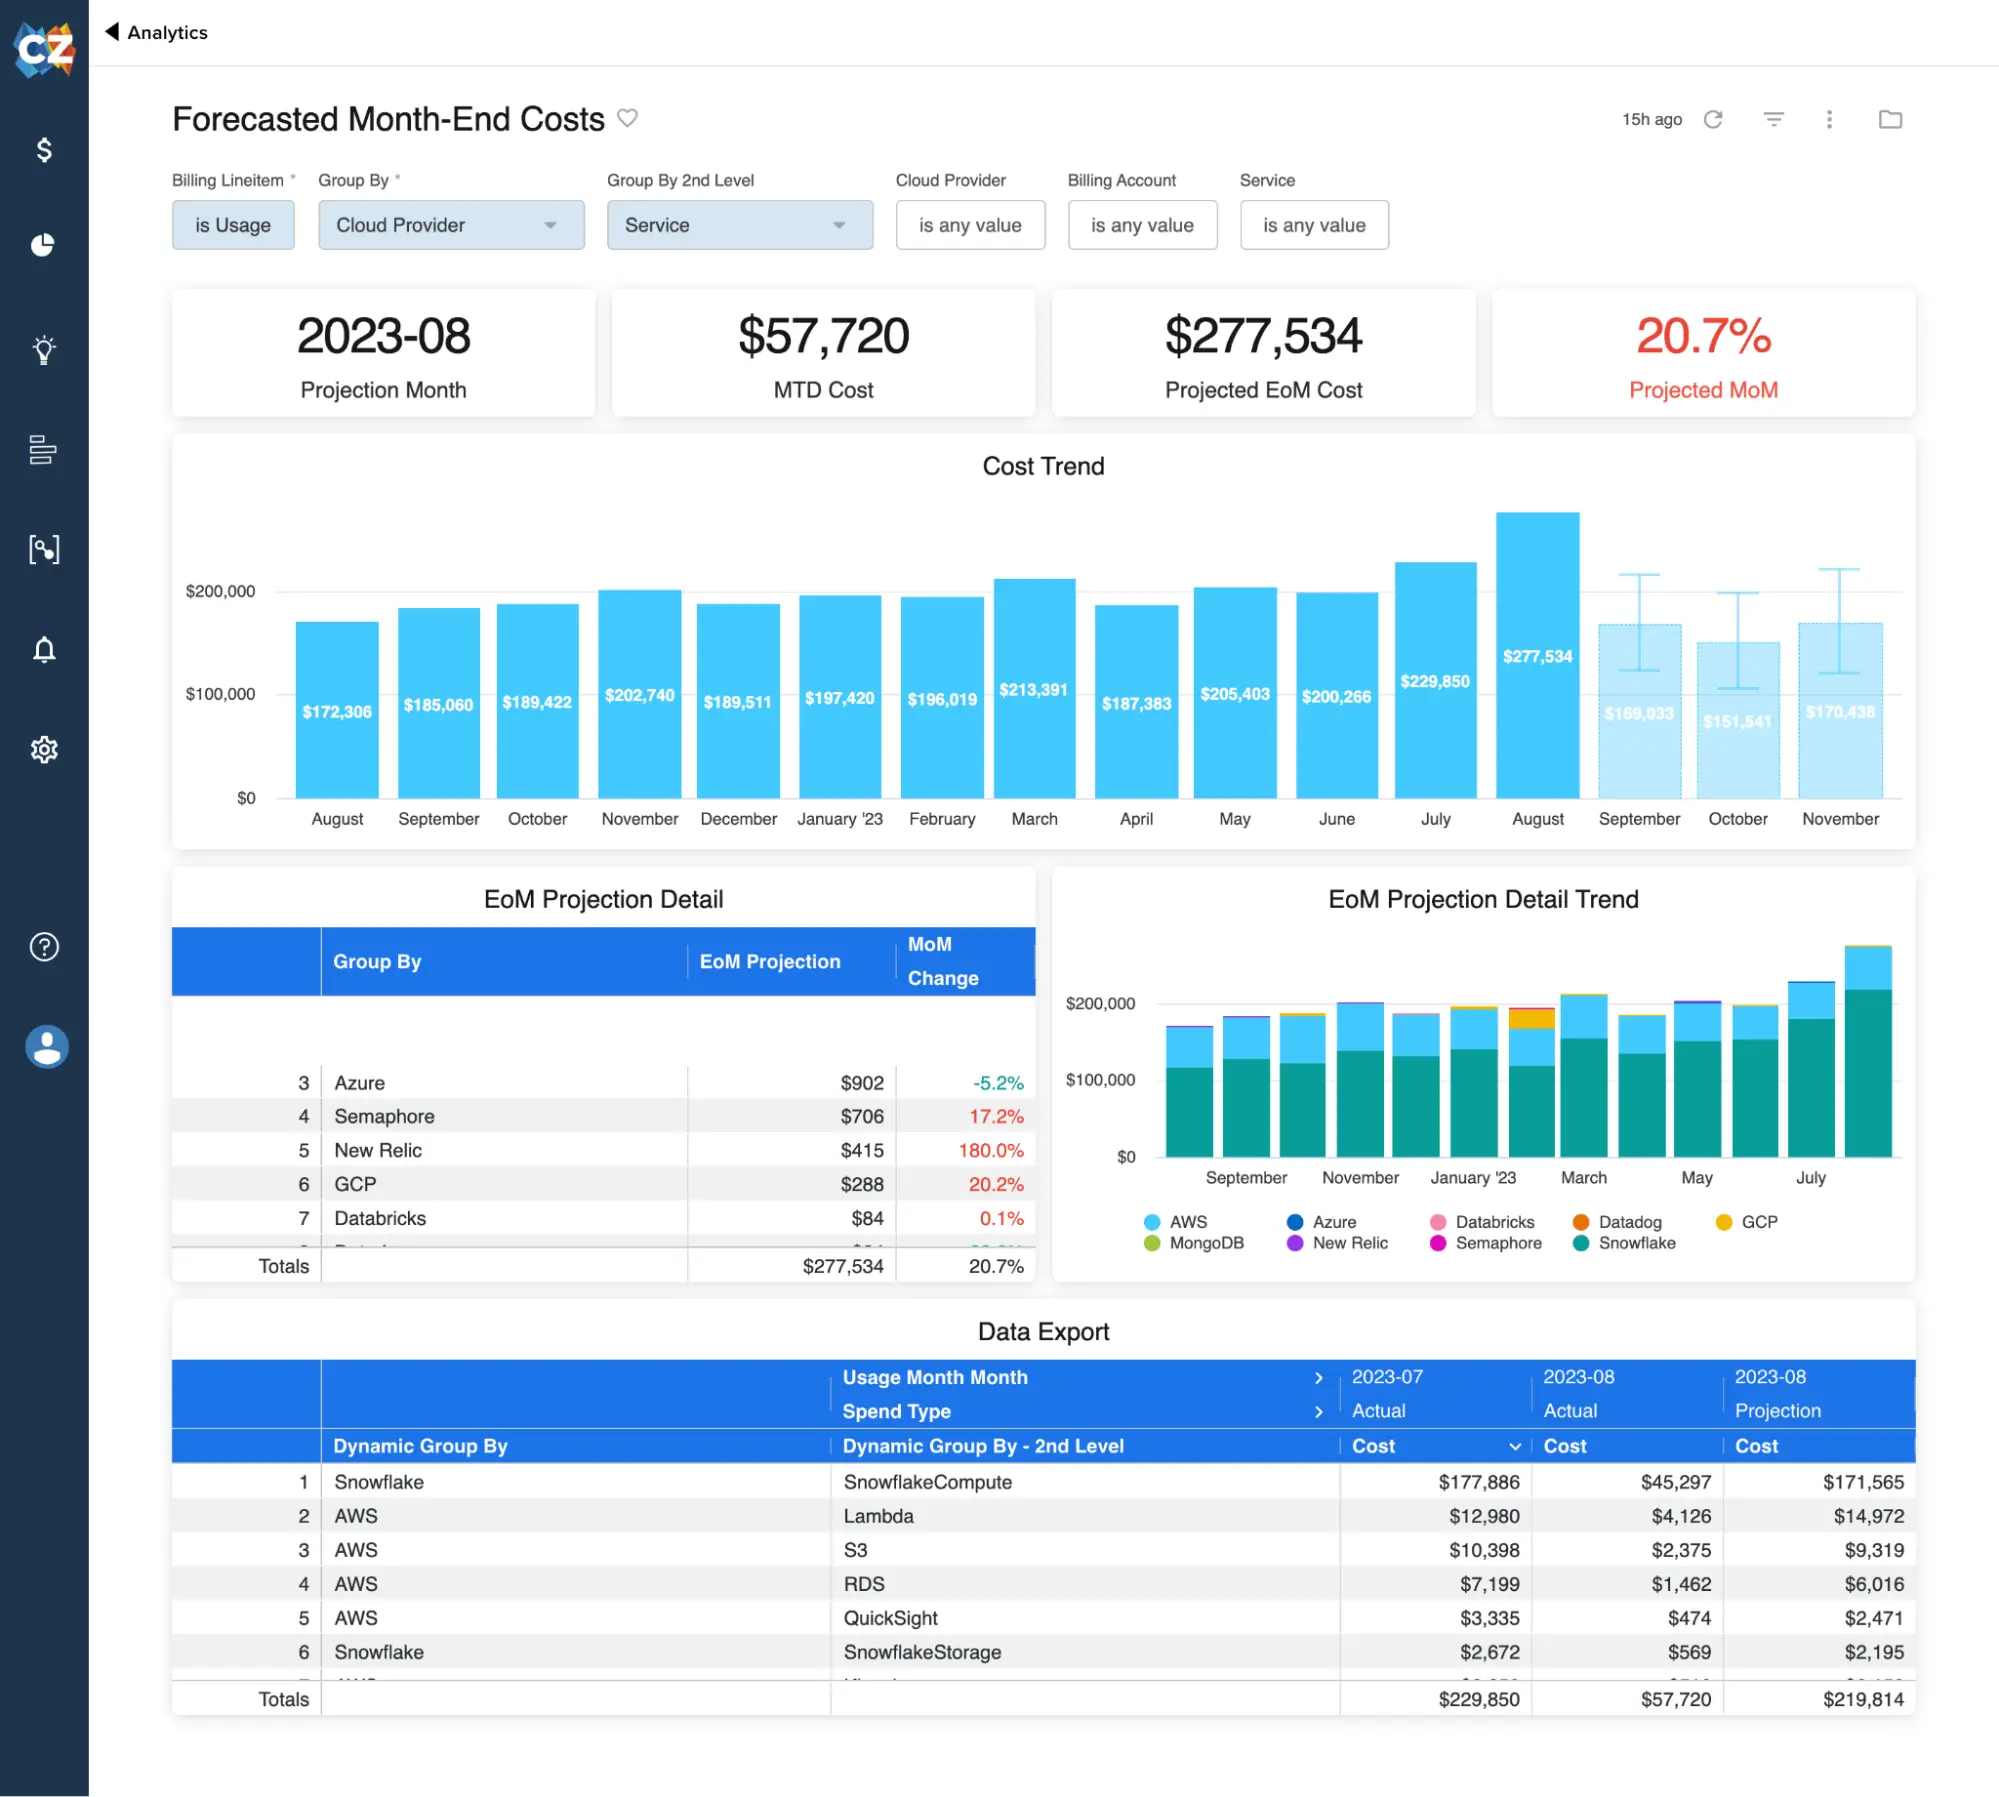The width and height of the screenshot is (1999, 1797).
Task: Toggle MongoDB series in chart legend
Action: (1194, 1243)
